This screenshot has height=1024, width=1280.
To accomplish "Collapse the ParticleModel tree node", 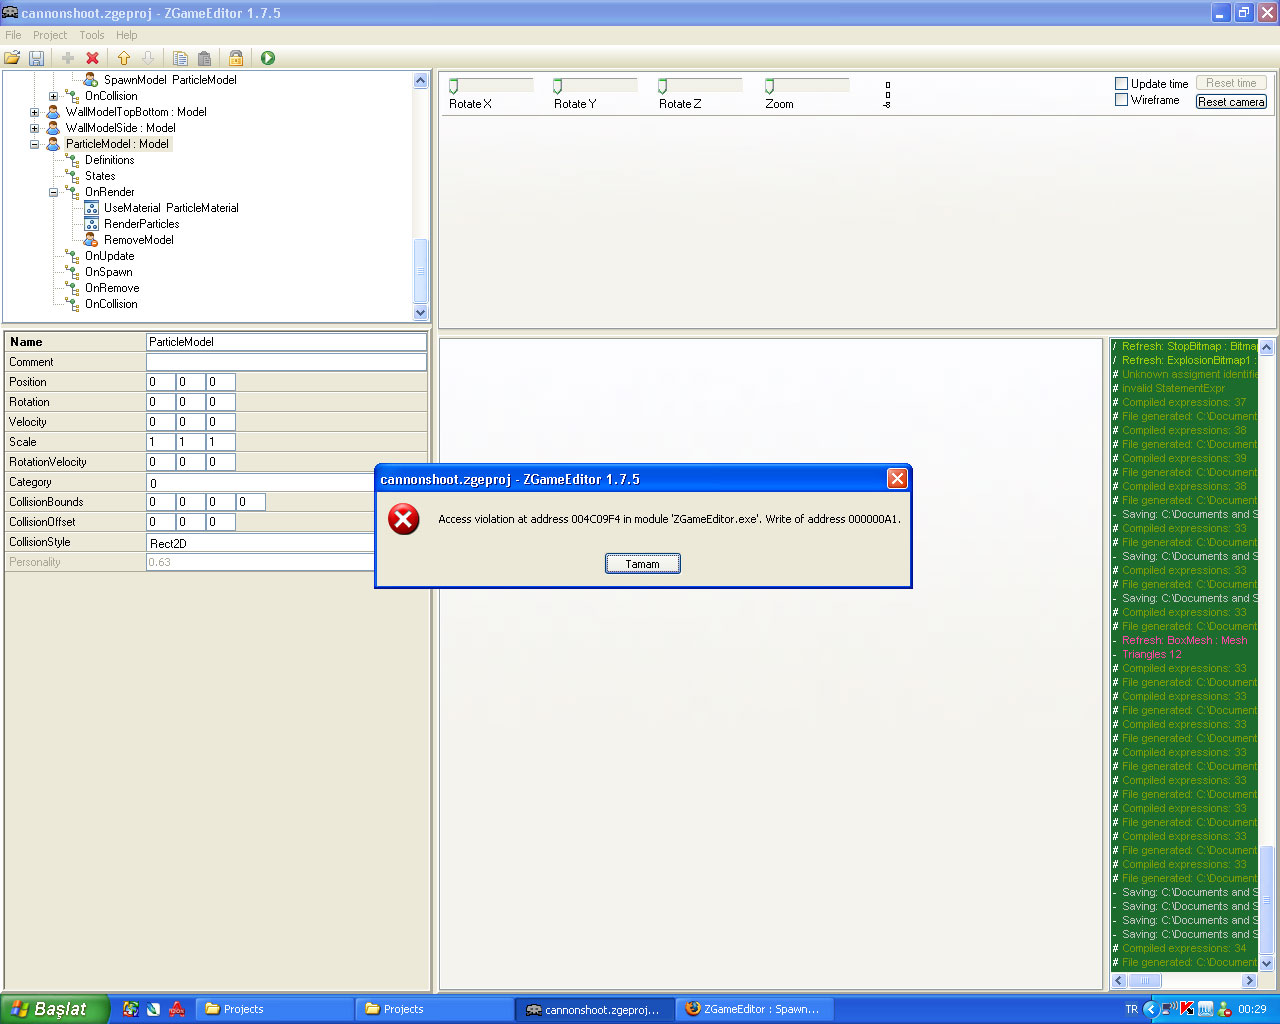I will pos(34,144).
